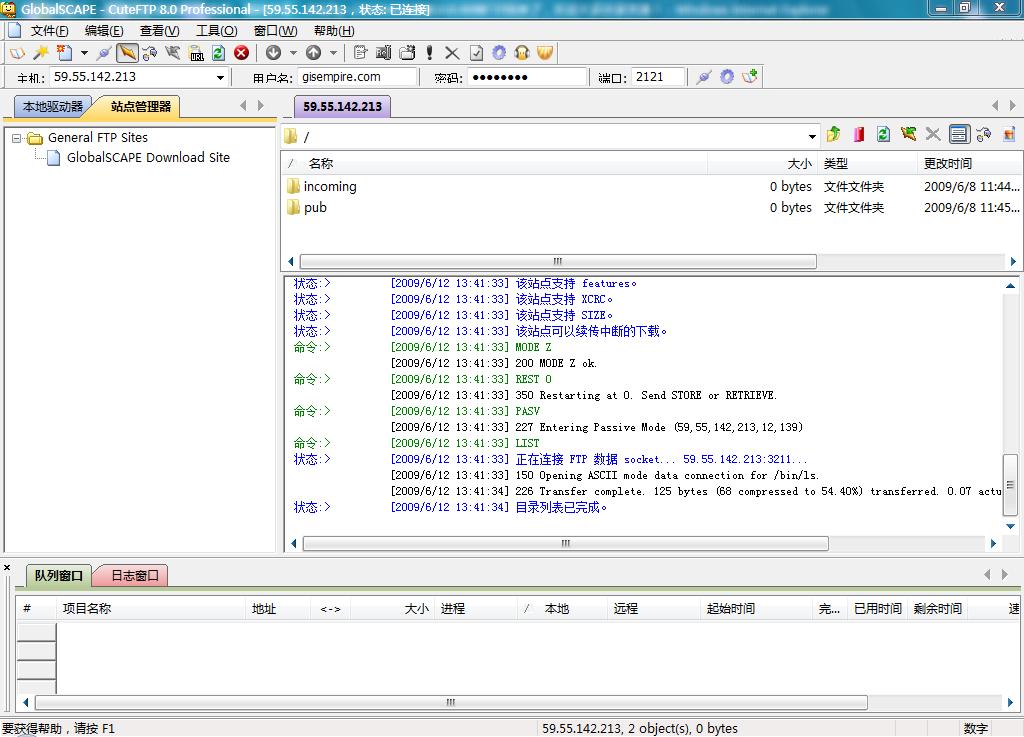
Task: Select GlobalSCAPE Download Site tree entry
Action: tap(148, 157)
